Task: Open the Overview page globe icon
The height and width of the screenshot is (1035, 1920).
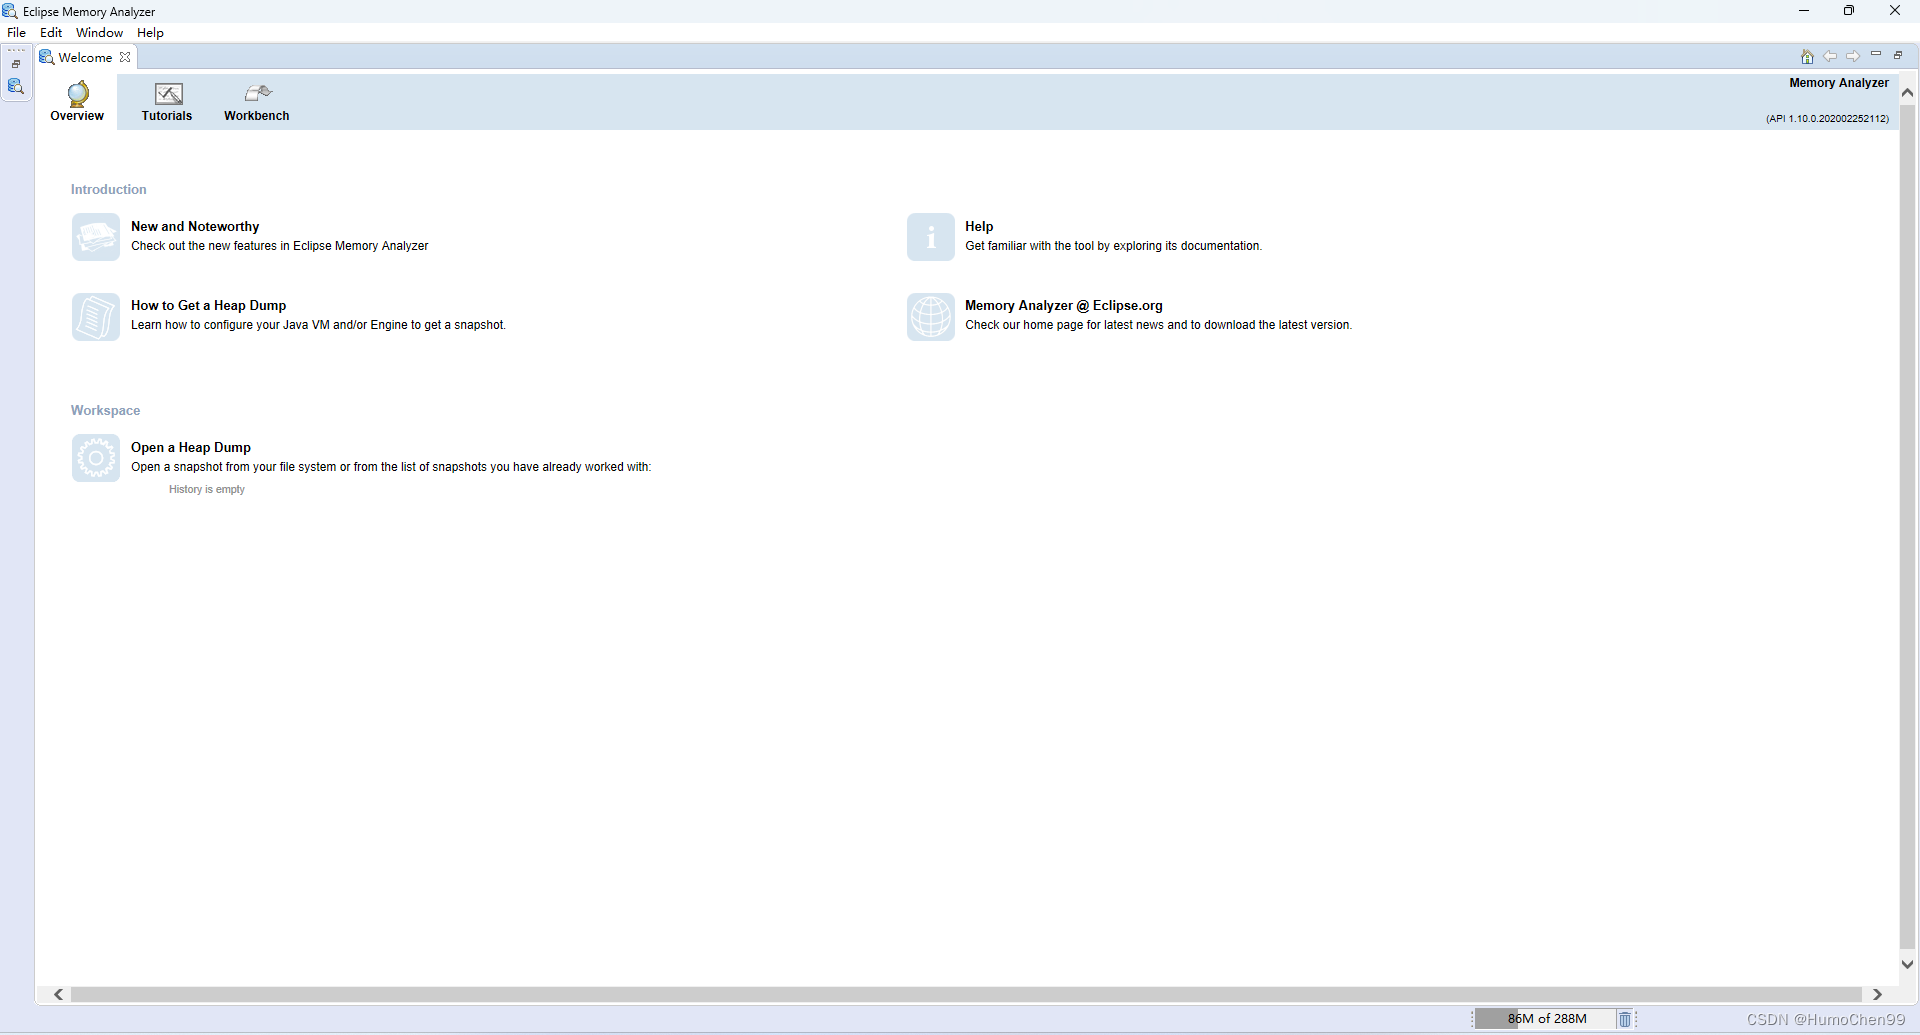Action: point(77,94)
